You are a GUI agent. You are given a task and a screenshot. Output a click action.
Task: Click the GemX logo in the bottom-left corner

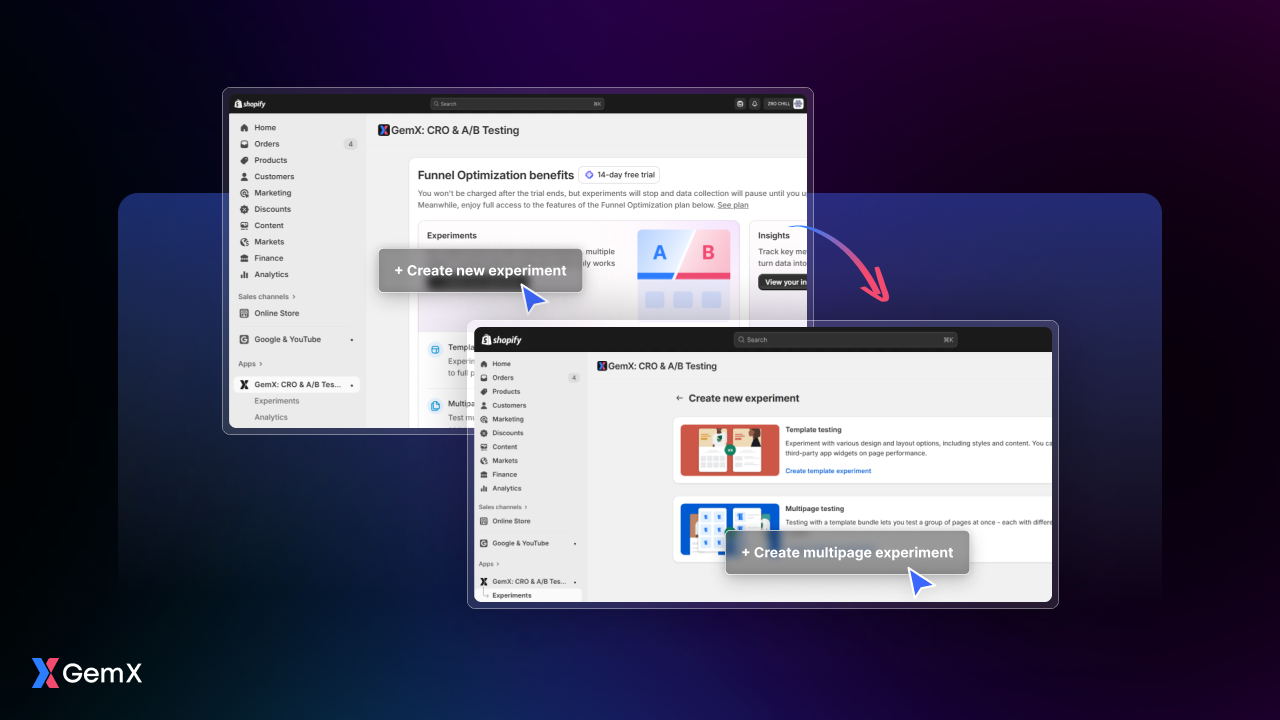86,673
